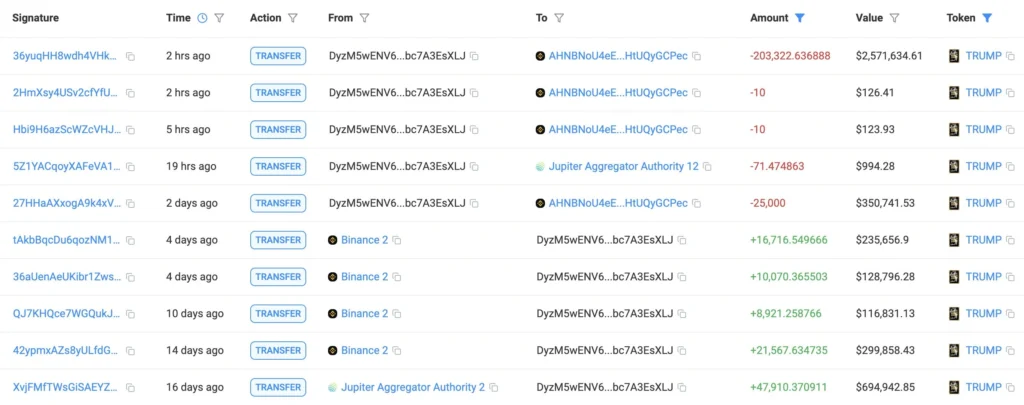The width and height of the screenshot is (1024, 405).
Task: Copy the Jupiter Aggregator Authority 2 address
Action: (494, 387)
